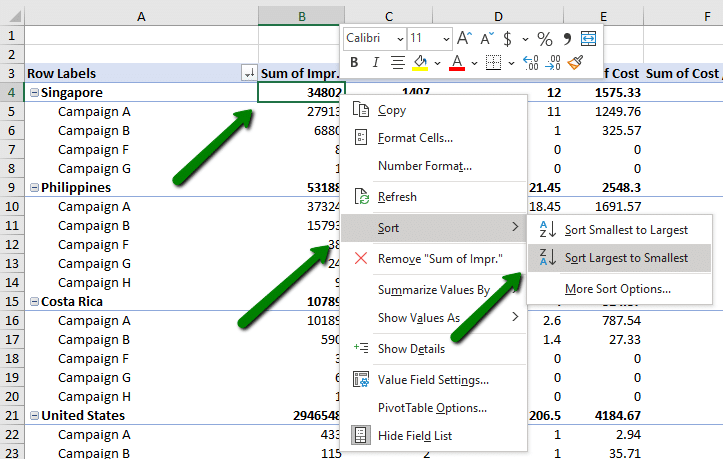This screenshot has height=459, width=723.
Task: Open the Sort submenu
Action: 433,227
